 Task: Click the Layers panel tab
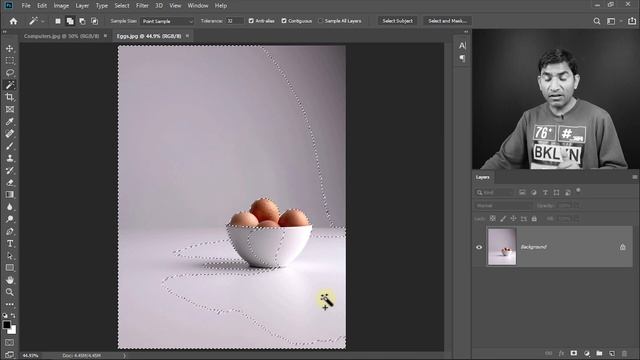point(482,177)
